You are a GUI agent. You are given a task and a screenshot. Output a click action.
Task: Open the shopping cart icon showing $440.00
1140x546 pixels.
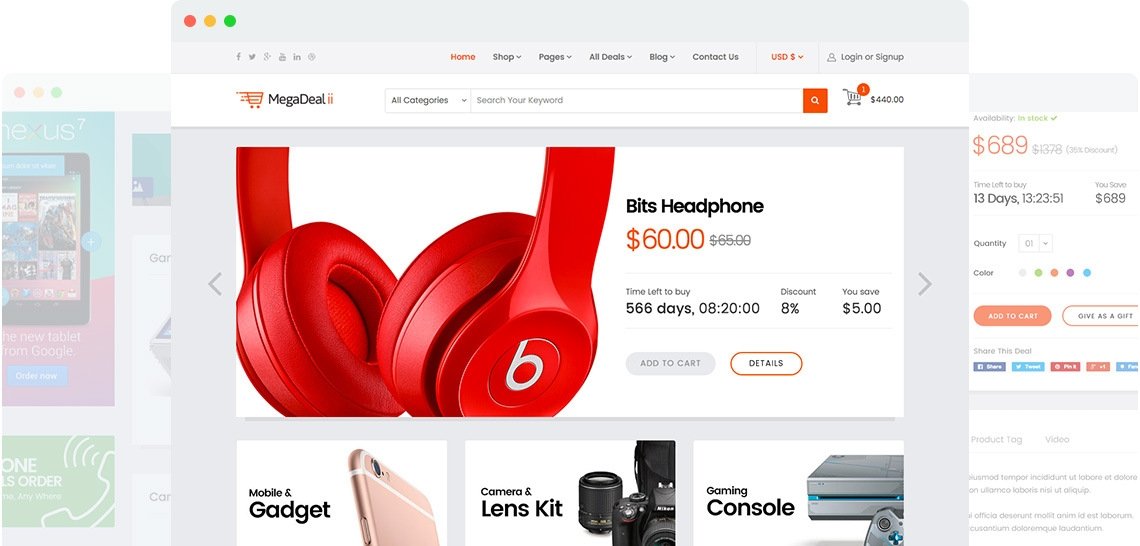click(854, 96)
